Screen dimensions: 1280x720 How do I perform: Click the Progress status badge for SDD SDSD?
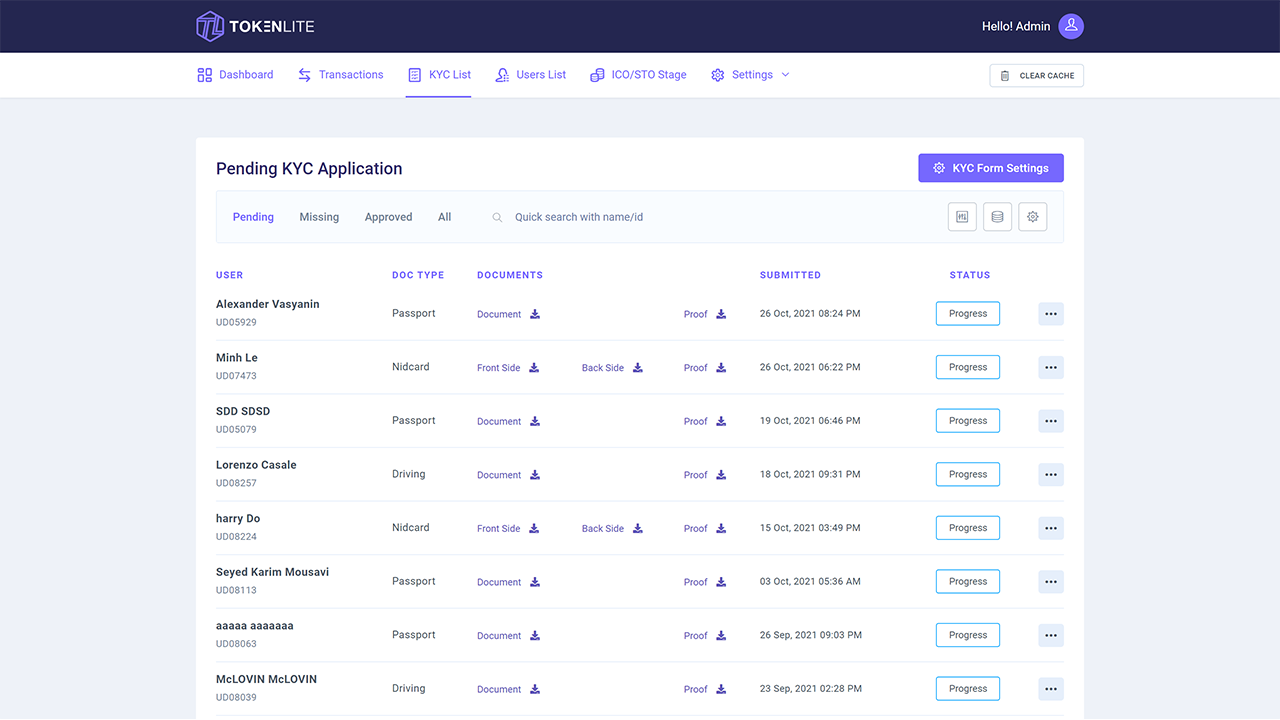click(x=967, y=420)
